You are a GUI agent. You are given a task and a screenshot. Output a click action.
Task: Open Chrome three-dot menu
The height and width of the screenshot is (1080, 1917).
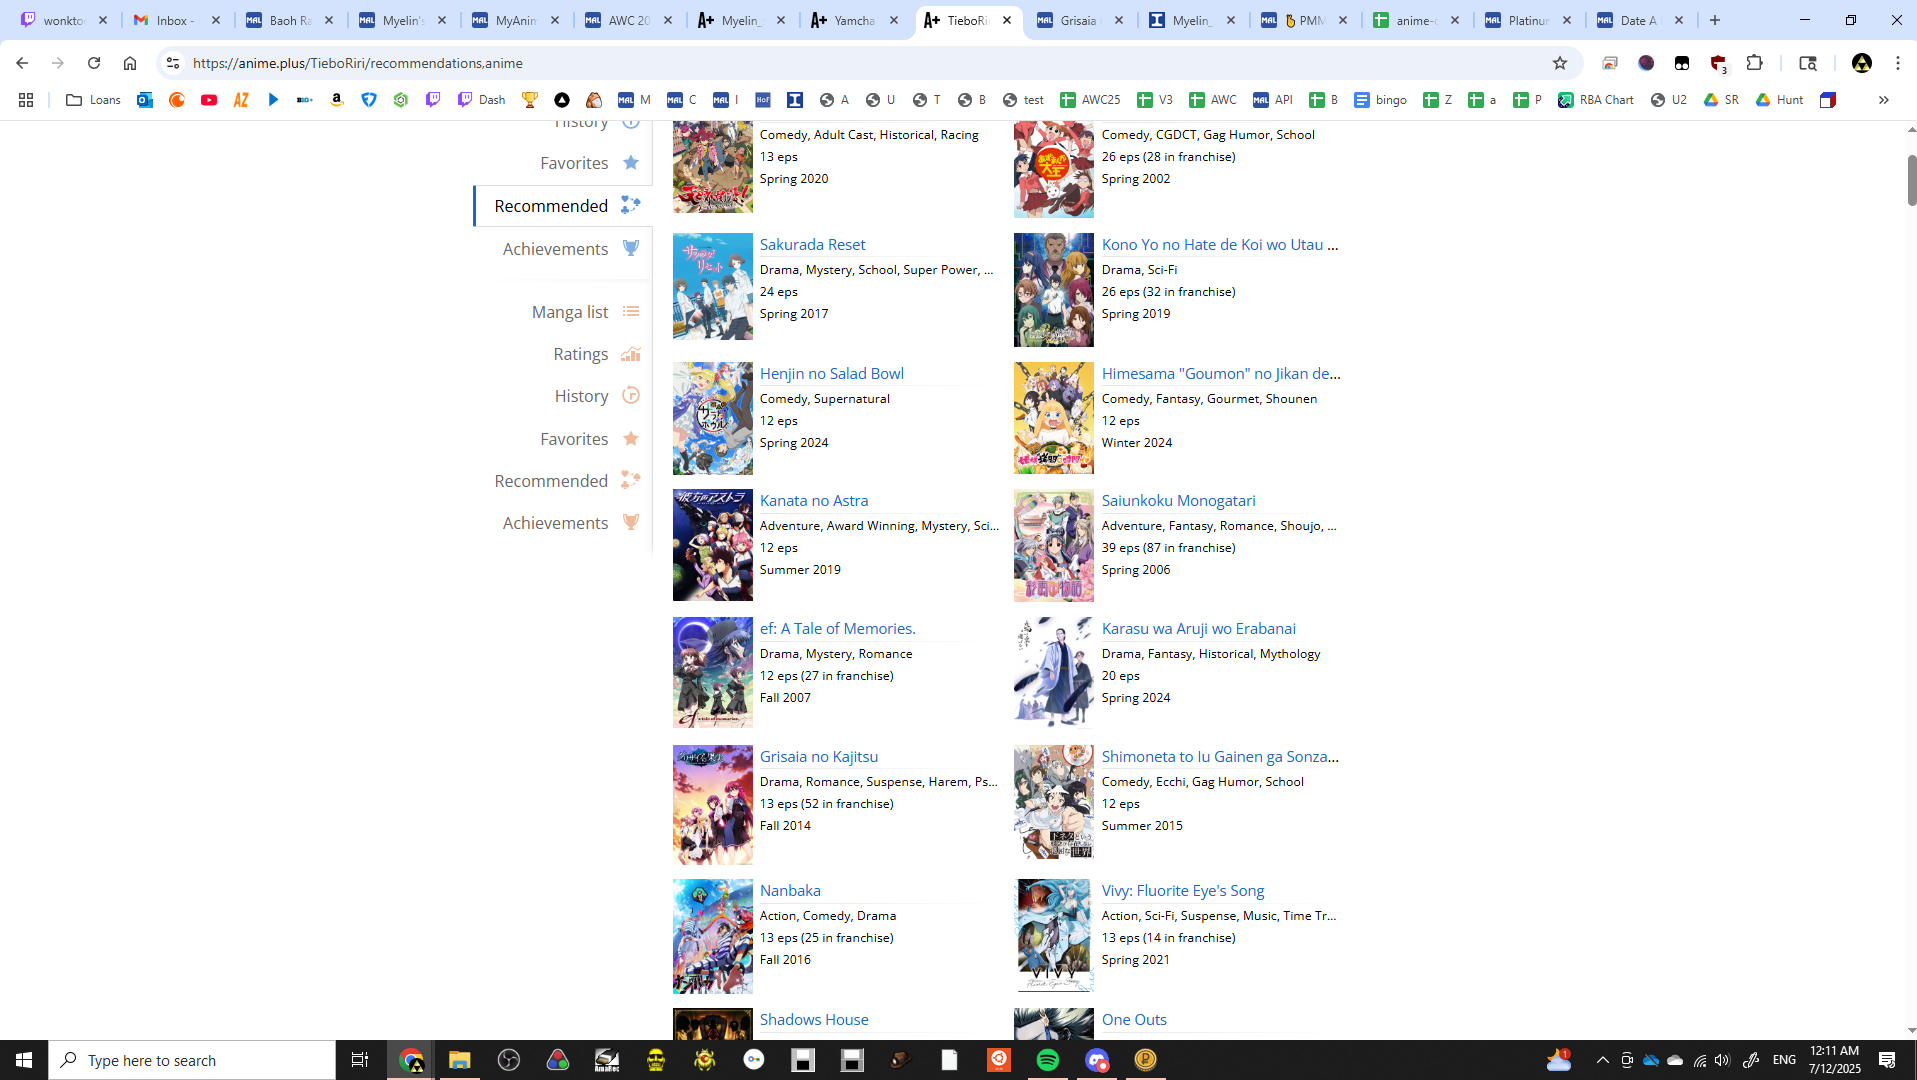tap(1898, 63)
